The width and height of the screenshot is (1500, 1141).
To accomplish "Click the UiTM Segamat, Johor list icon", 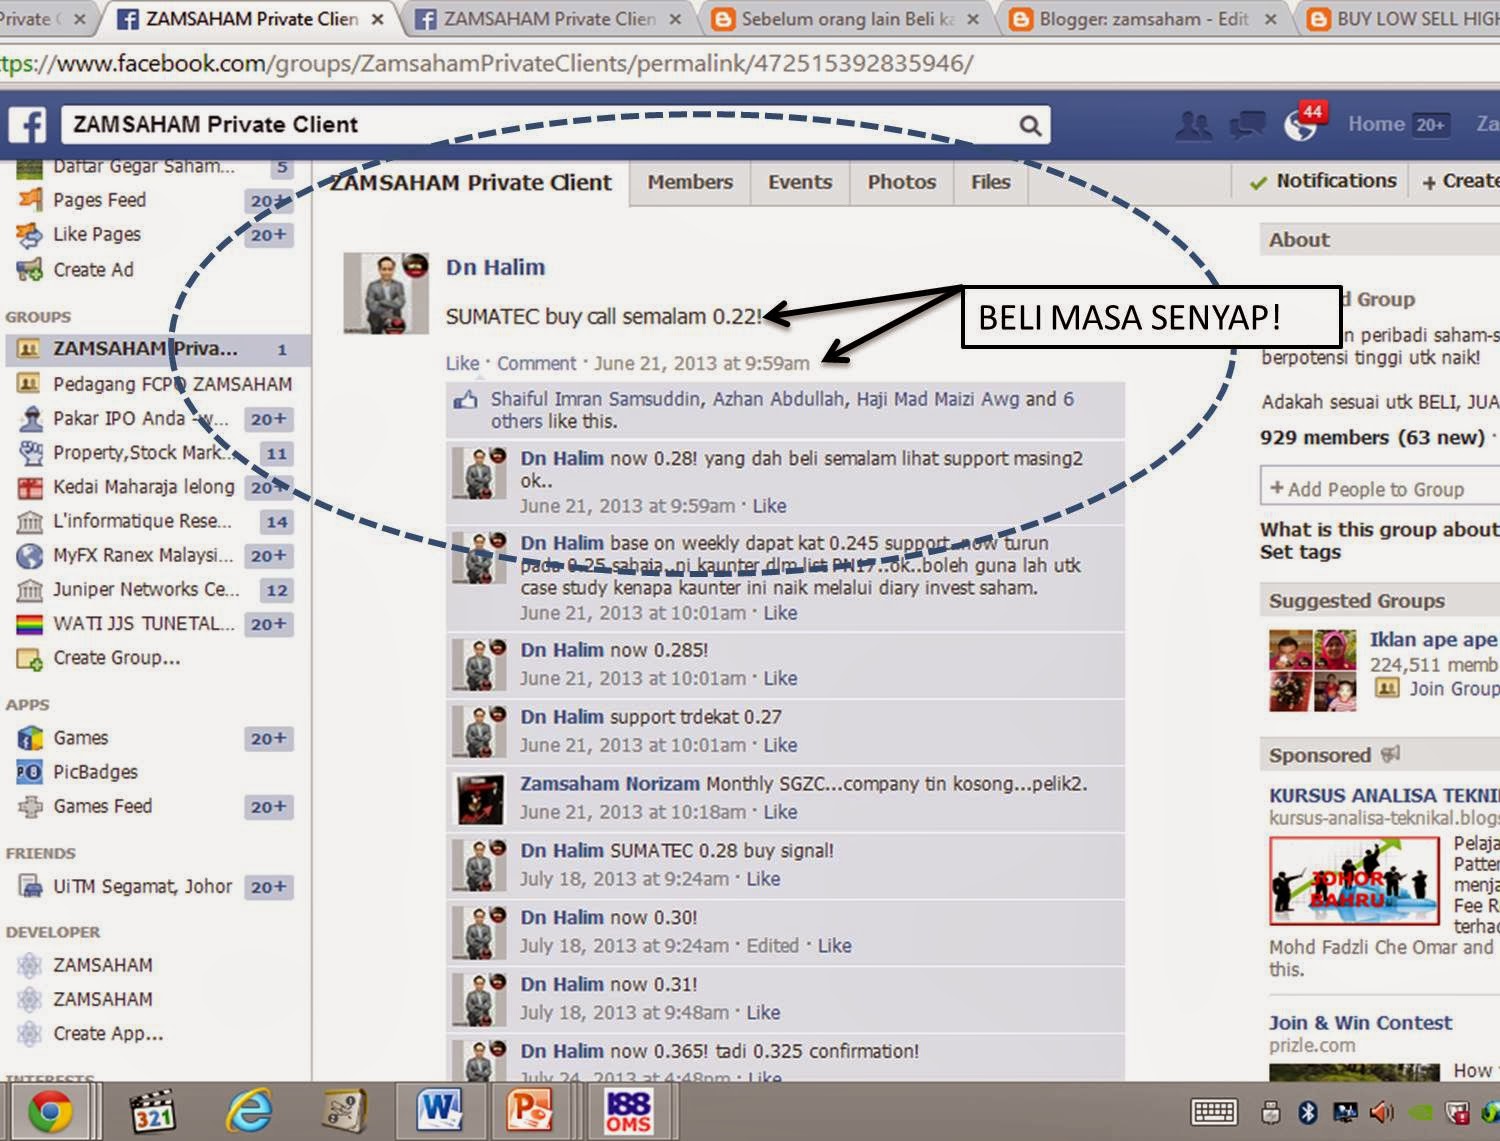I will pyautogui.click(x=30, y=886).
